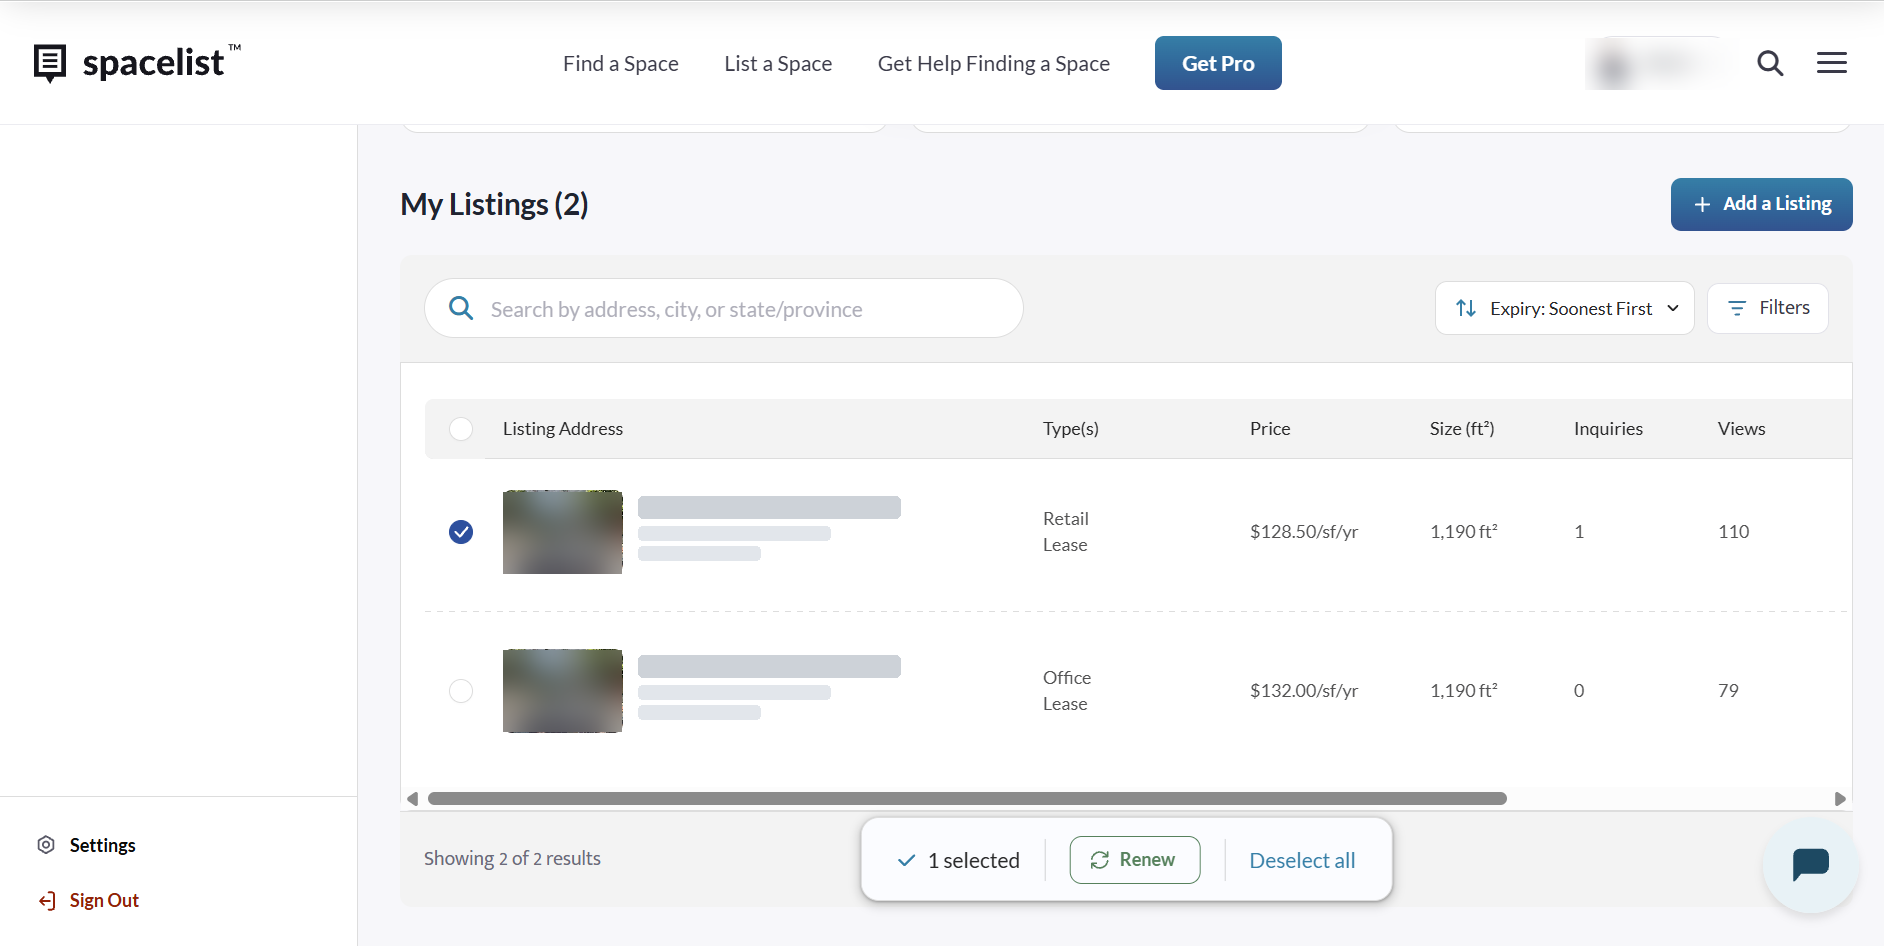Open the Office Lease listing thumbnail
Image resolution: width=1884 pixels, height=946 pixels.
(x=562, y=691)
